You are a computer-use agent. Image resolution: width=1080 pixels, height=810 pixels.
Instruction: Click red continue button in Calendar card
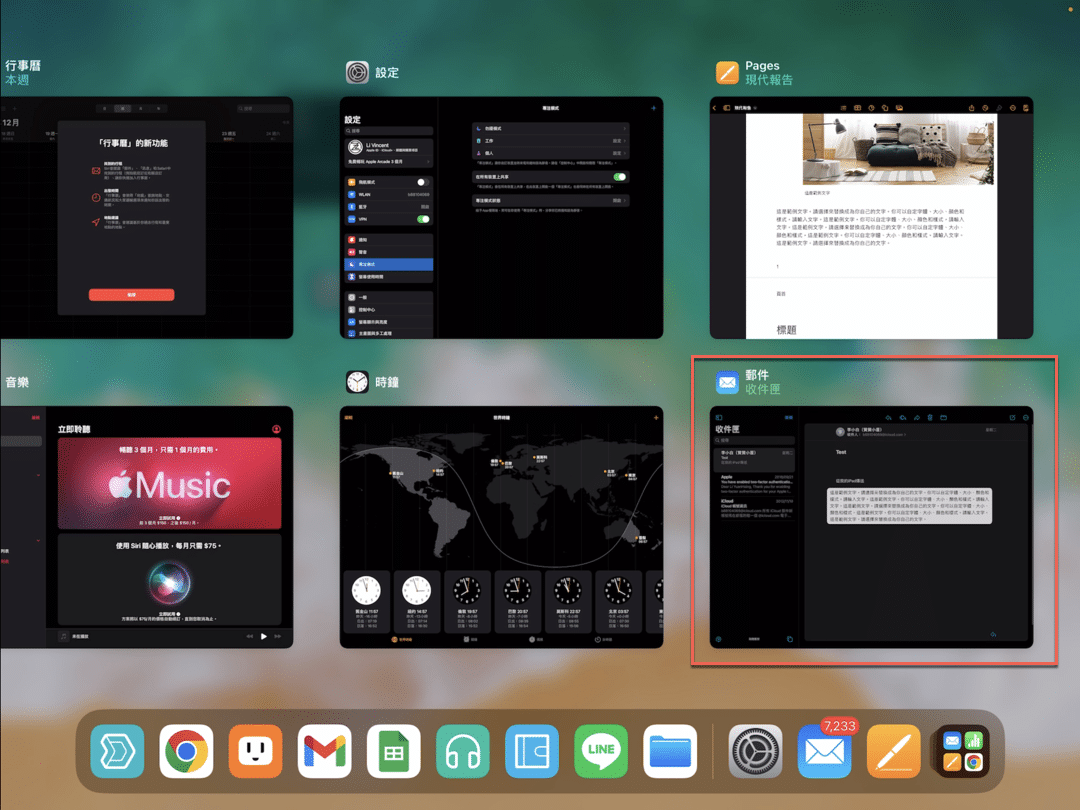point(132,295)
